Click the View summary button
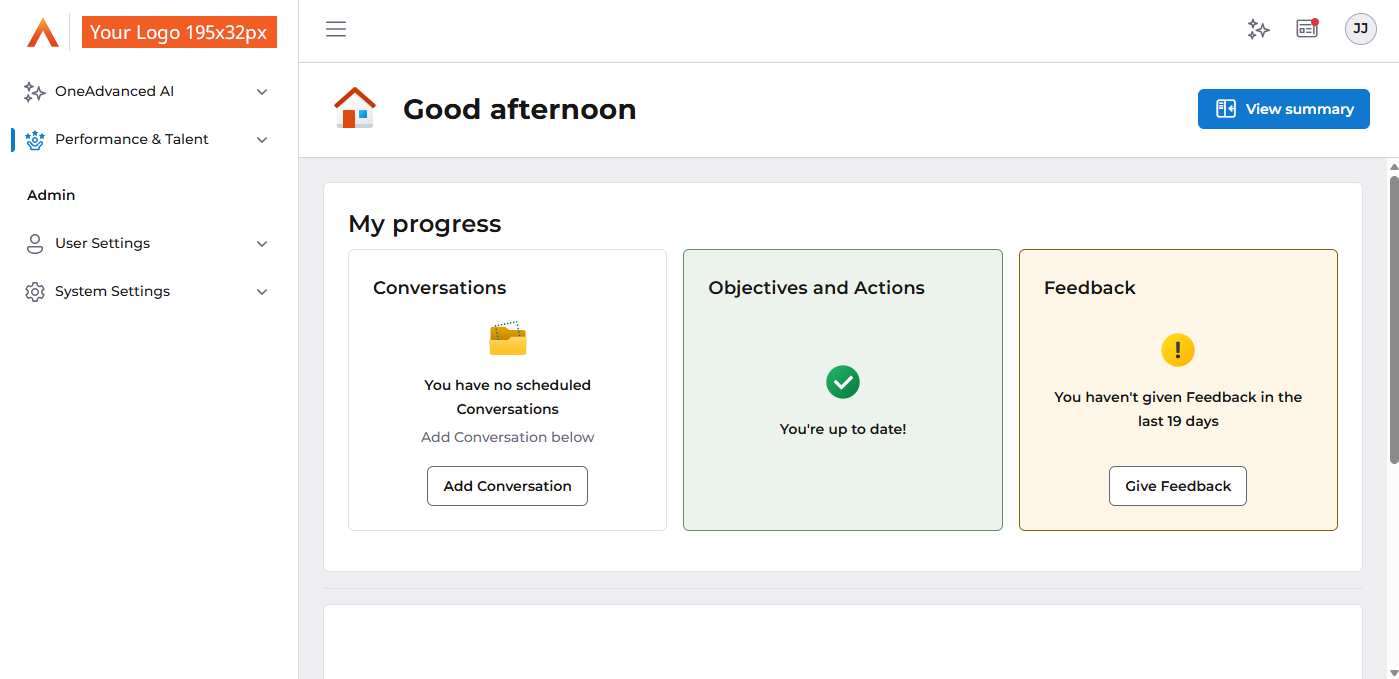This screenshot has width=1399, height=679. [1283, 109]
